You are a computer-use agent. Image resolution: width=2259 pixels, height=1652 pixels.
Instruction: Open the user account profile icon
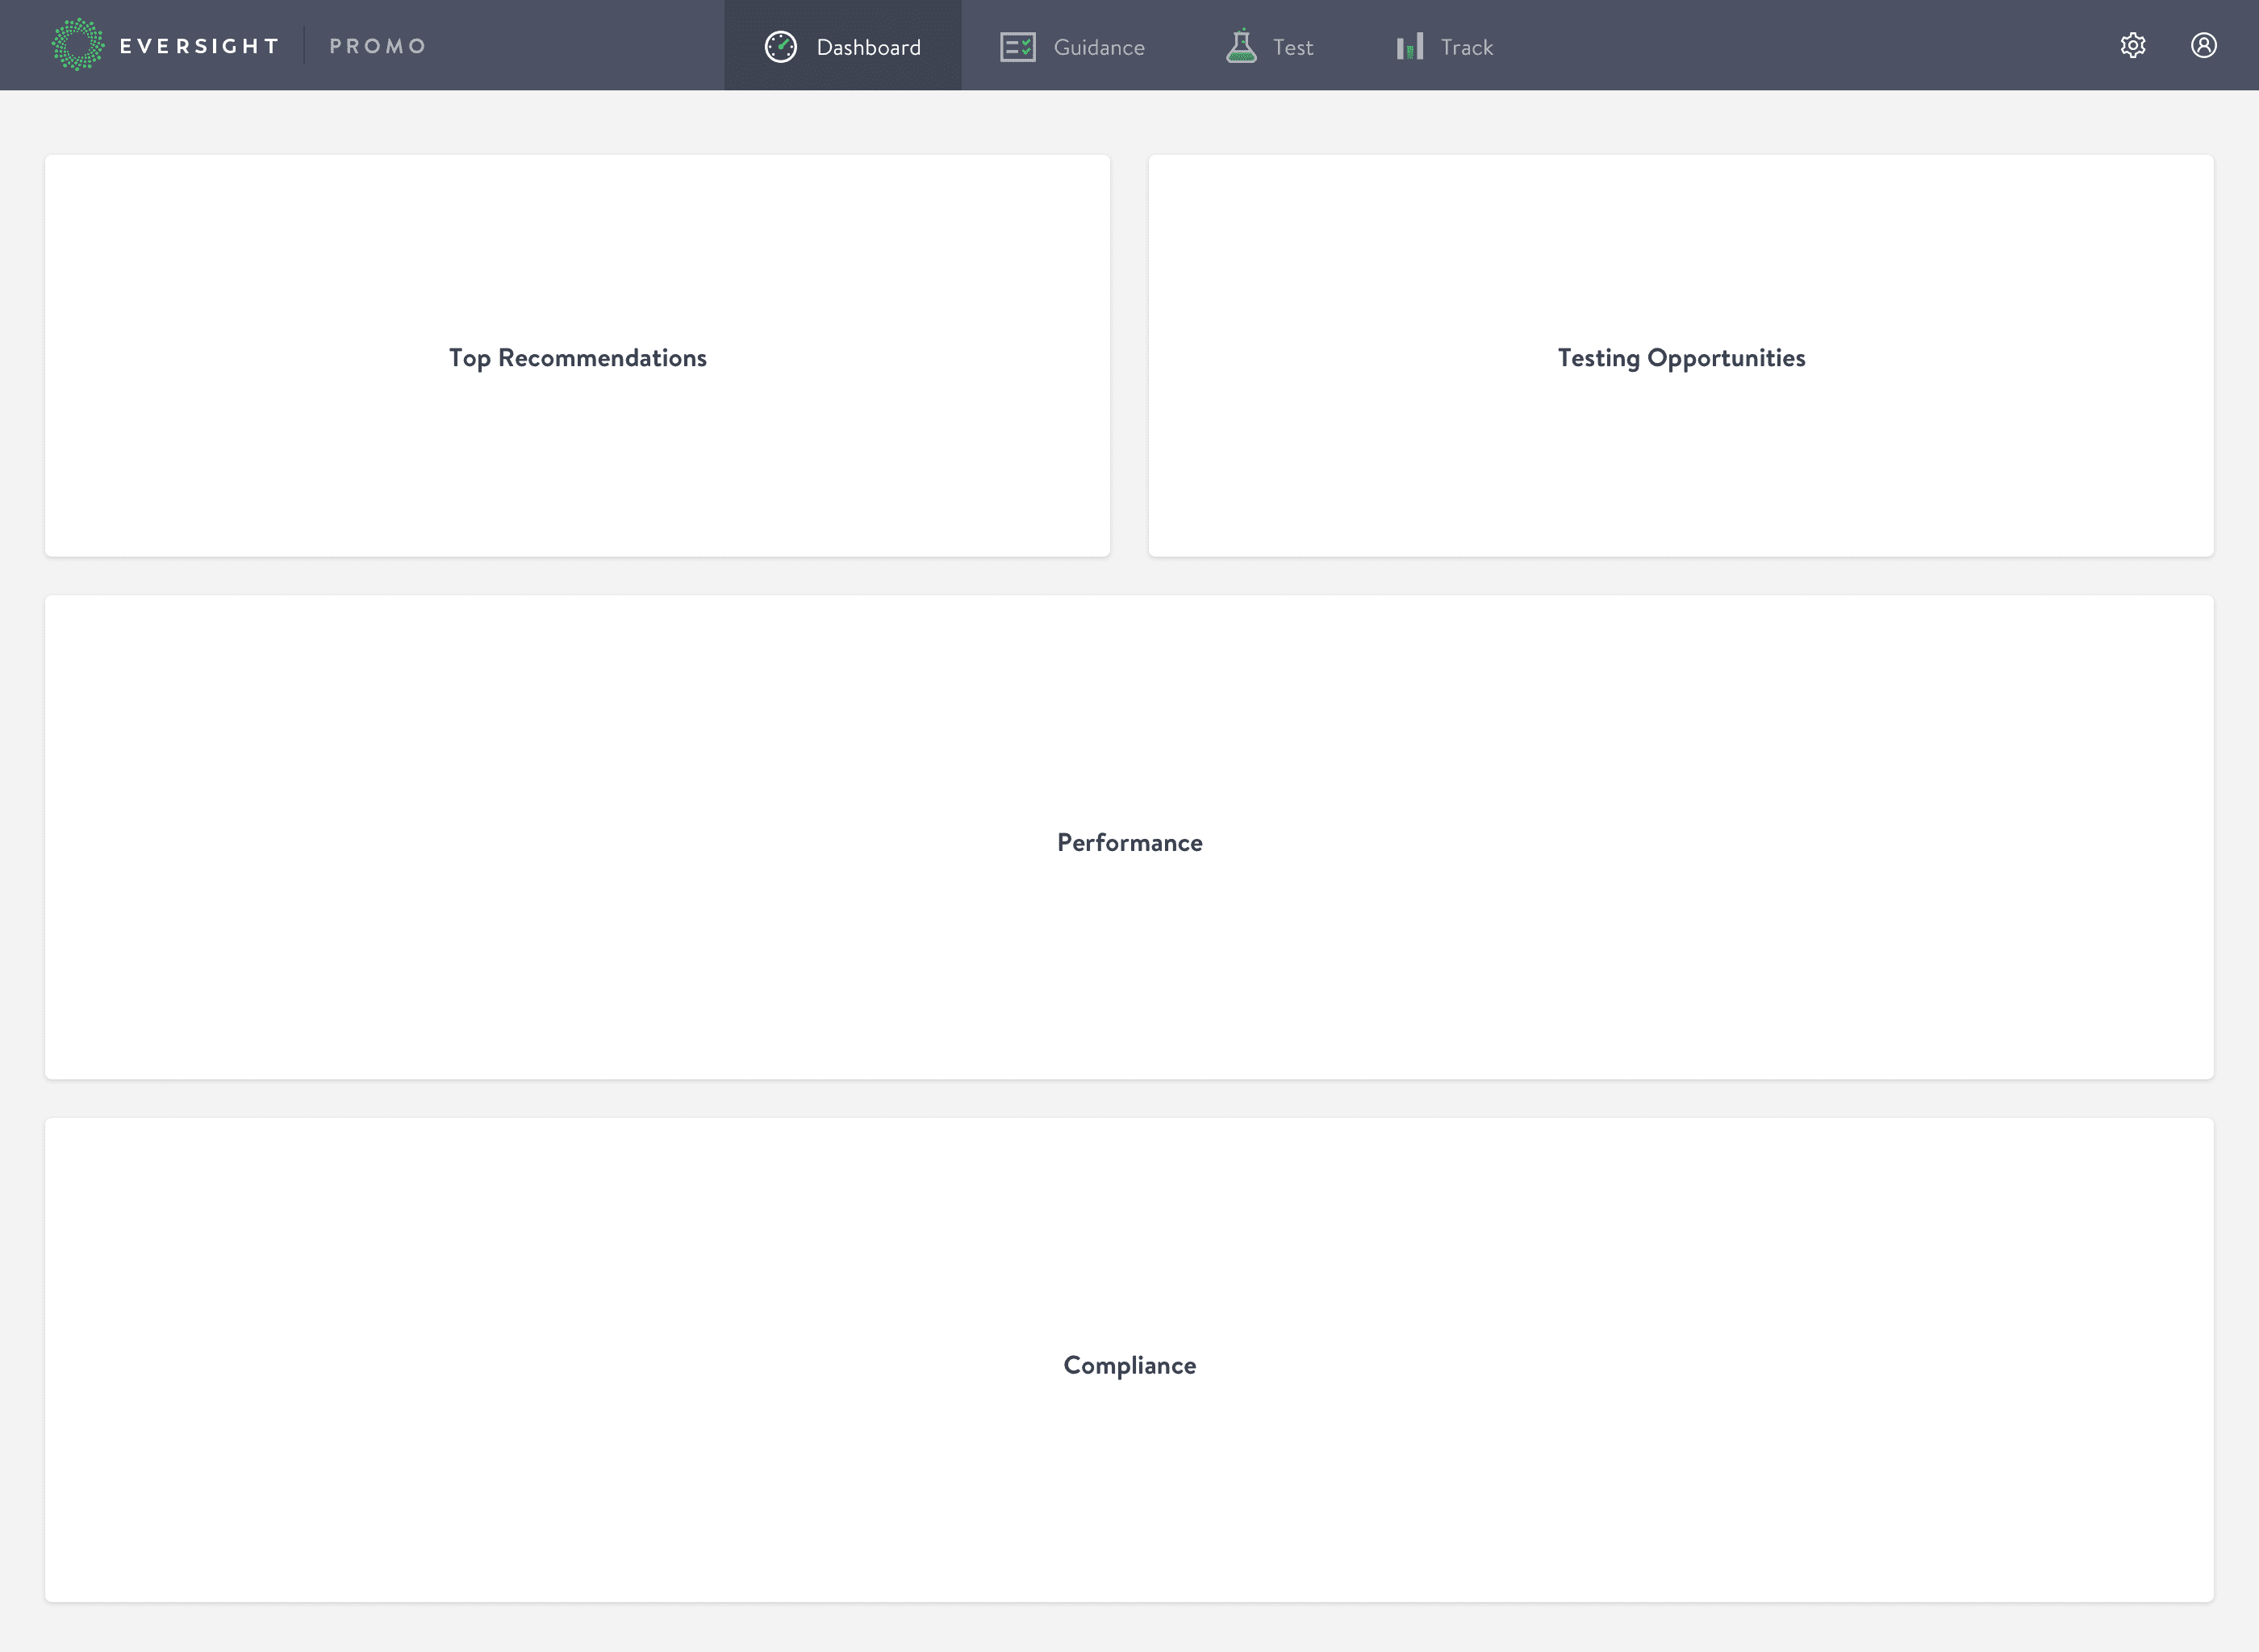coord(2204,45)
